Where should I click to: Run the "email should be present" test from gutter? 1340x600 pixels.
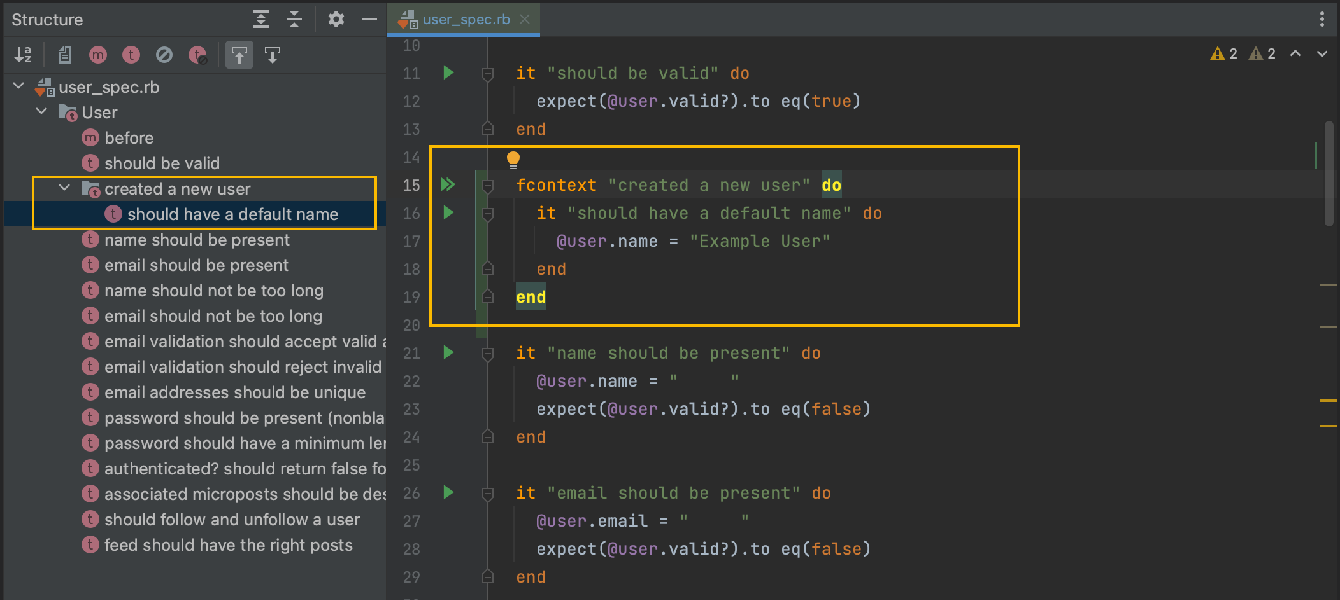pyautogui.click(x=448, y=493)
